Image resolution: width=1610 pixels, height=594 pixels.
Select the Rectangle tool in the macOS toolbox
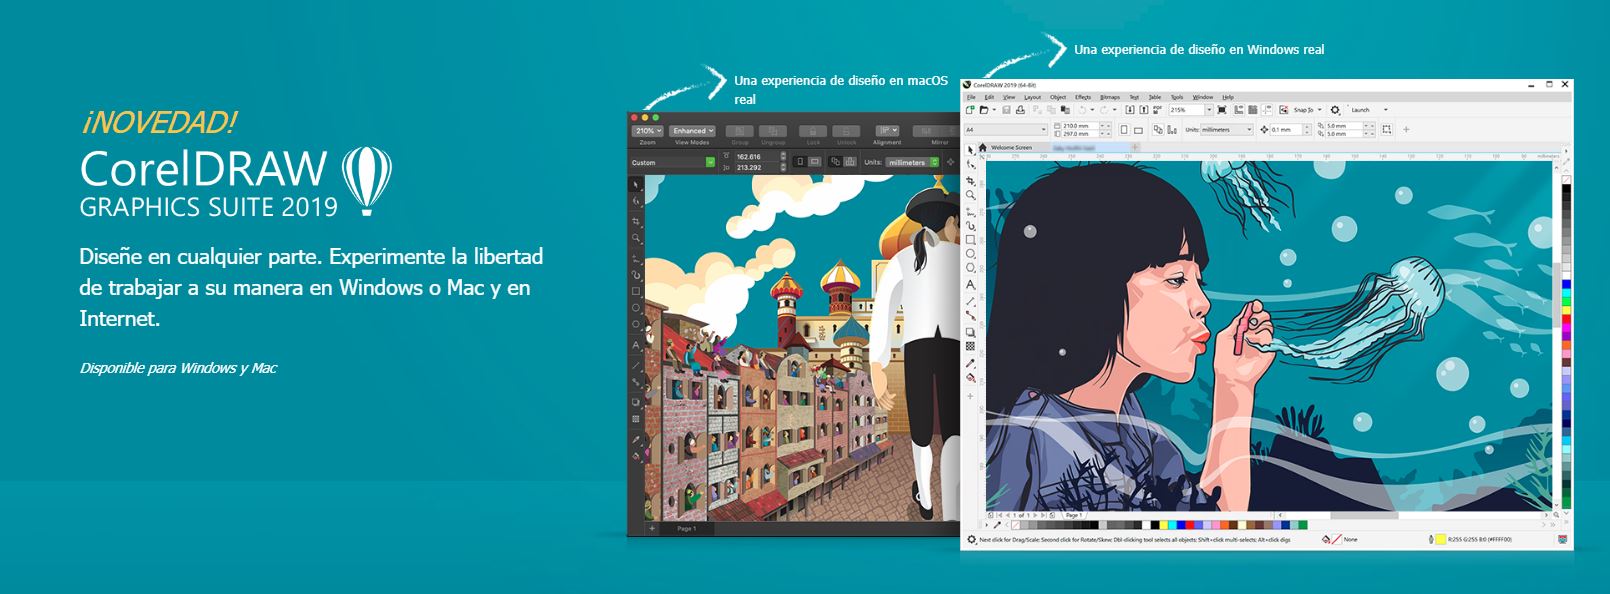pyautogui.click(x=636, y=291)
